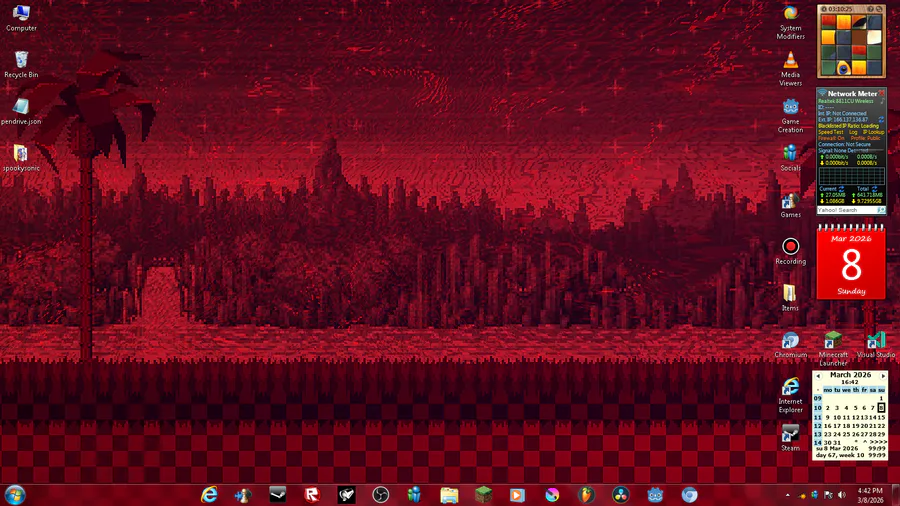Select today's date 8 in calendar gadget
This screenshot has width=900, height=506.
point(881,408)
